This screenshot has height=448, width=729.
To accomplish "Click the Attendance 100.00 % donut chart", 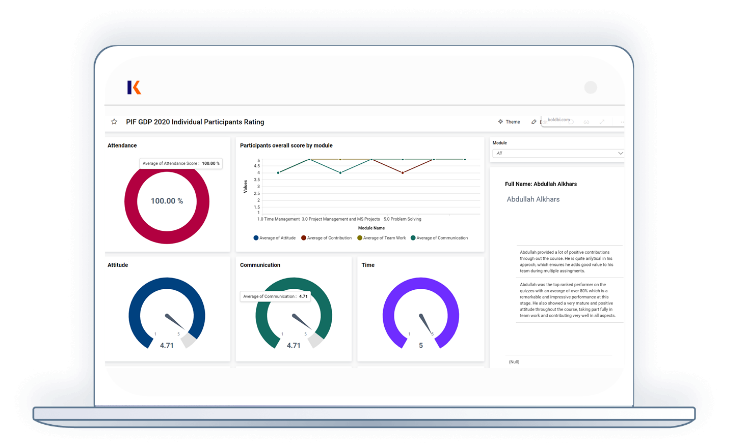I will point(167,201).
